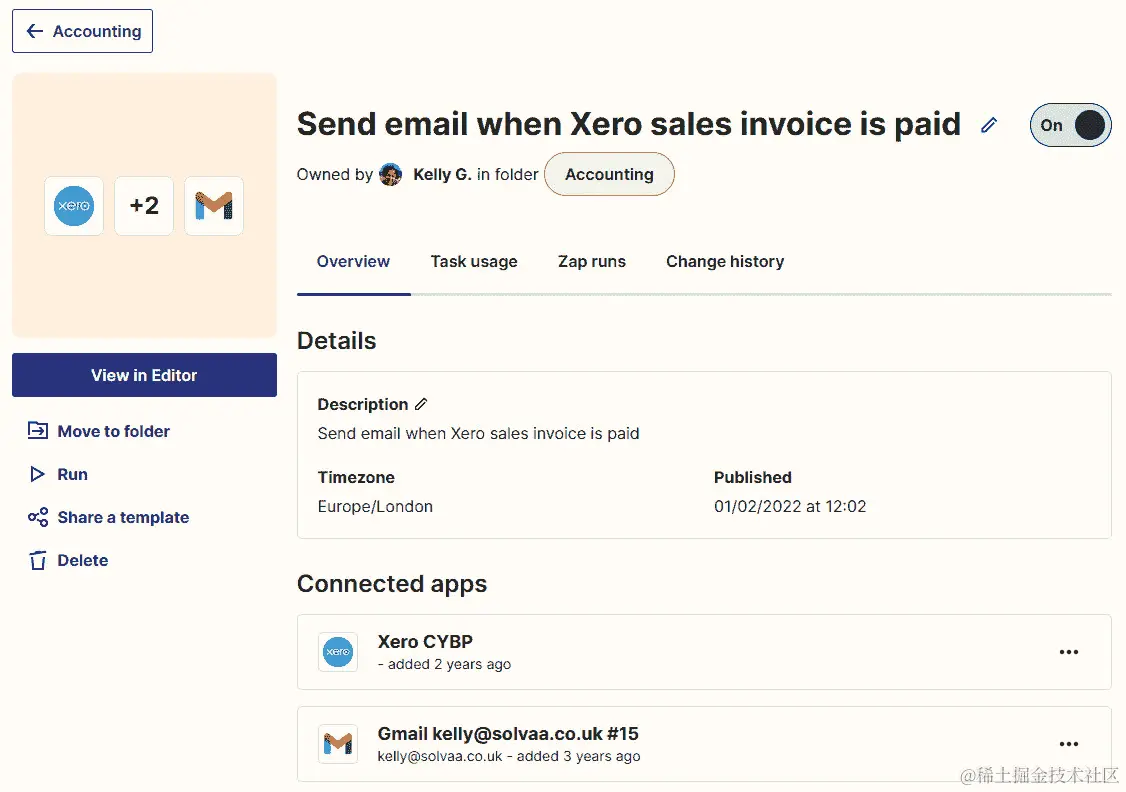Click the View in Editor button
1126x792 pixels.
(144, 375)
